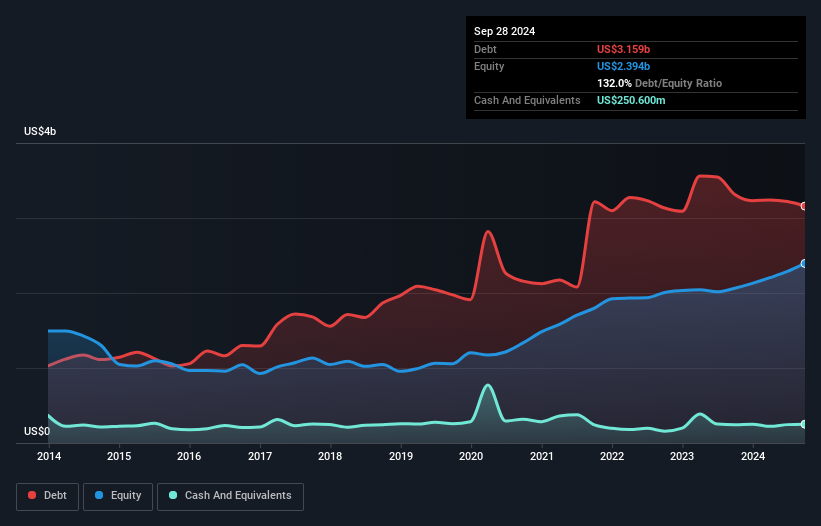Click the 2022 x-axis label

click(x=612, y=456)
